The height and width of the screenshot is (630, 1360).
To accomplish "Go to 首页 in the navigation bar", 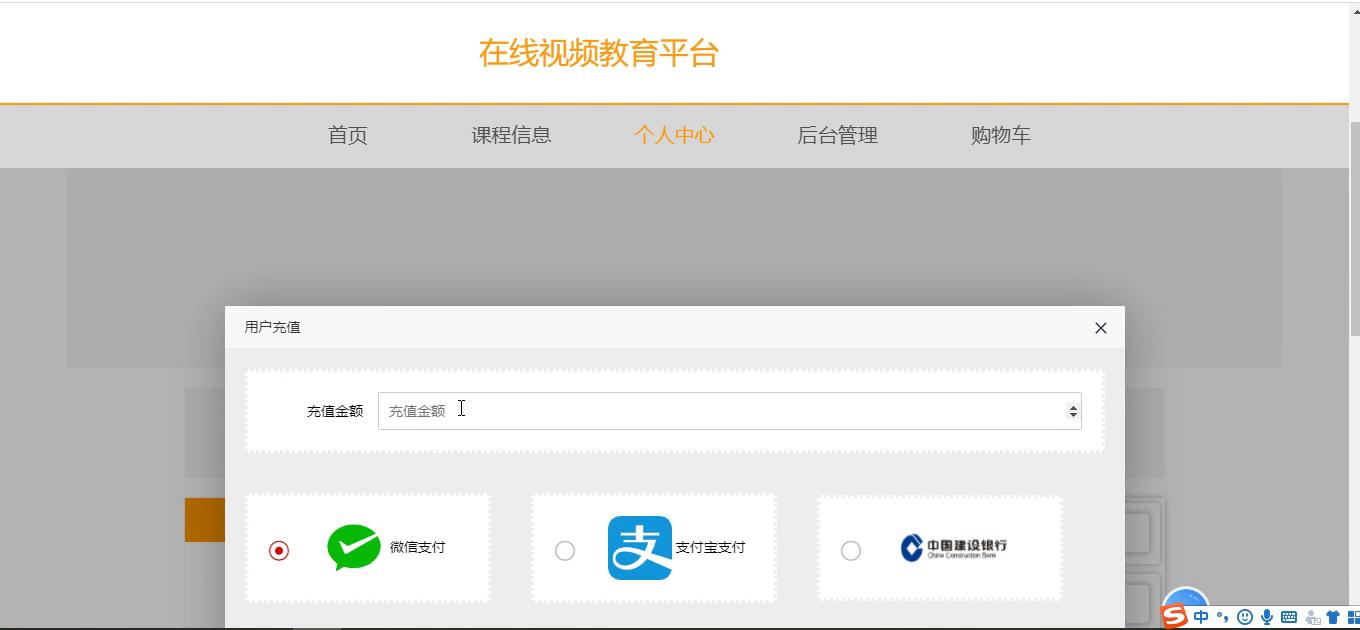I will (348, 136).
